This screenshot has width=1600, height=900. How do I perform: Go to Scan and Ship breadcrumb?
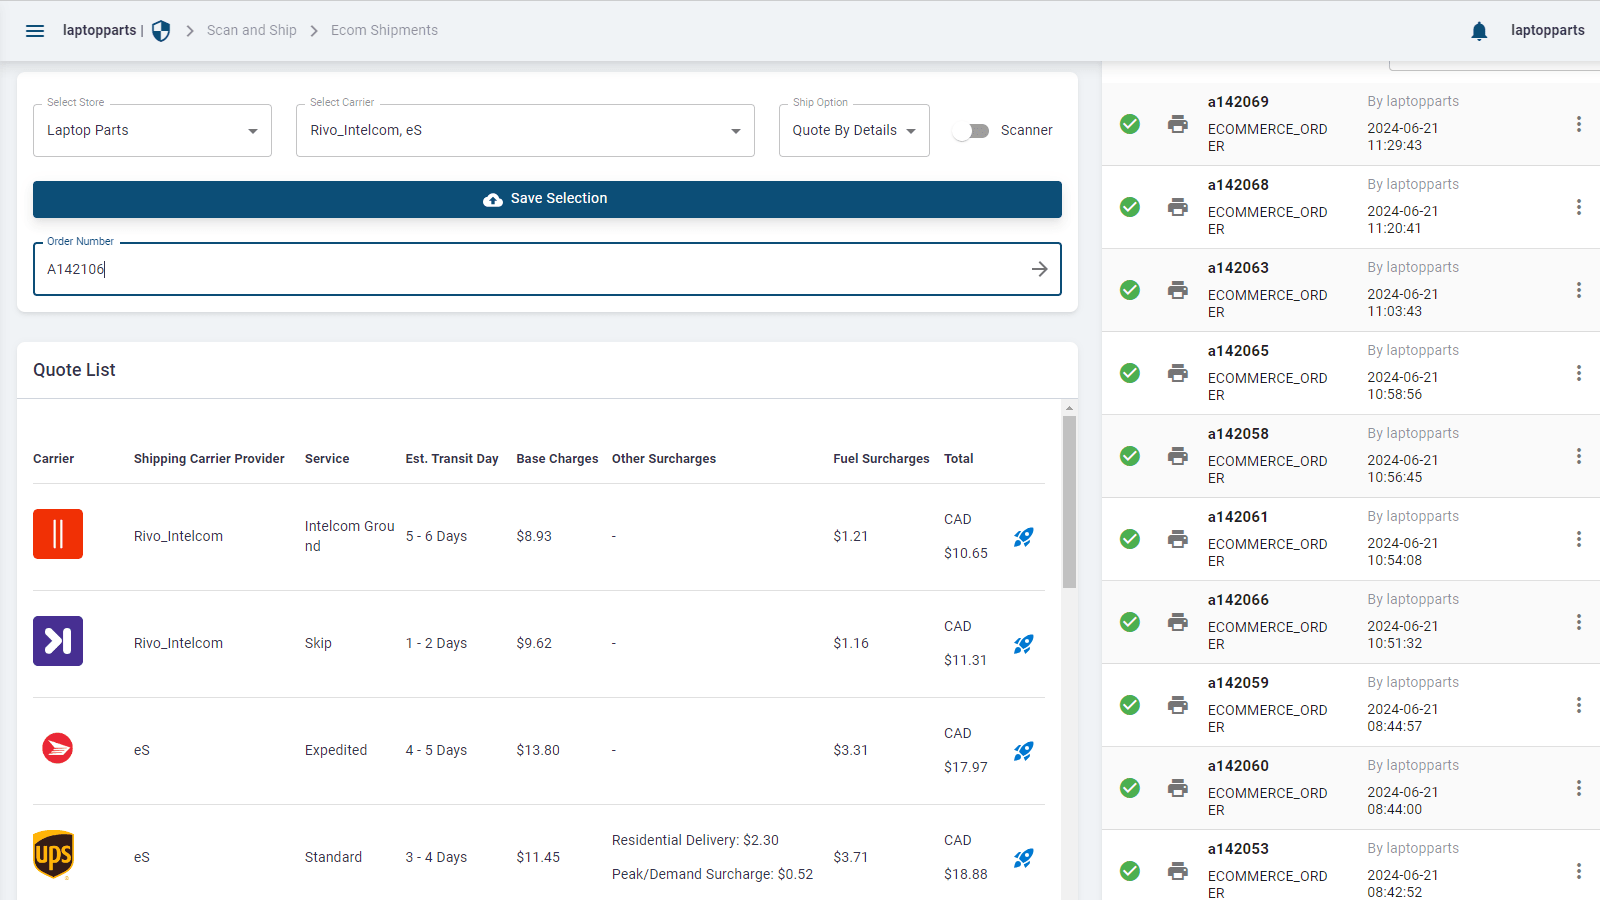[252, 31]
